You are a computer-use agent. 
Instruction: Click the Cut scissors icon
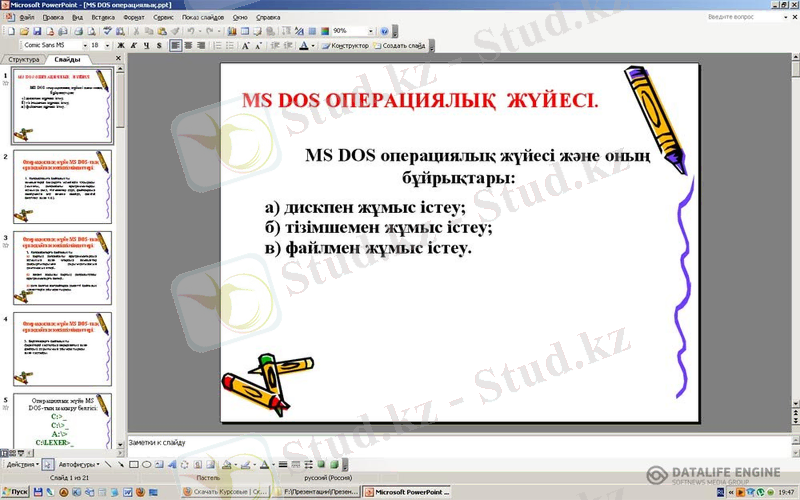tap(136, 31)
